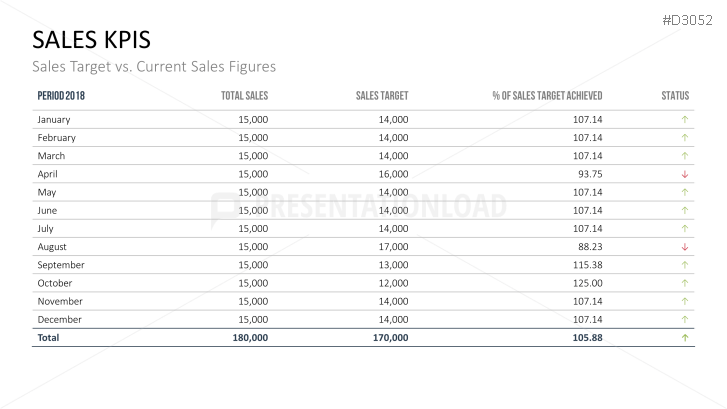
Task: Select the Total Sales column header
Action: (x=244, y=96)
